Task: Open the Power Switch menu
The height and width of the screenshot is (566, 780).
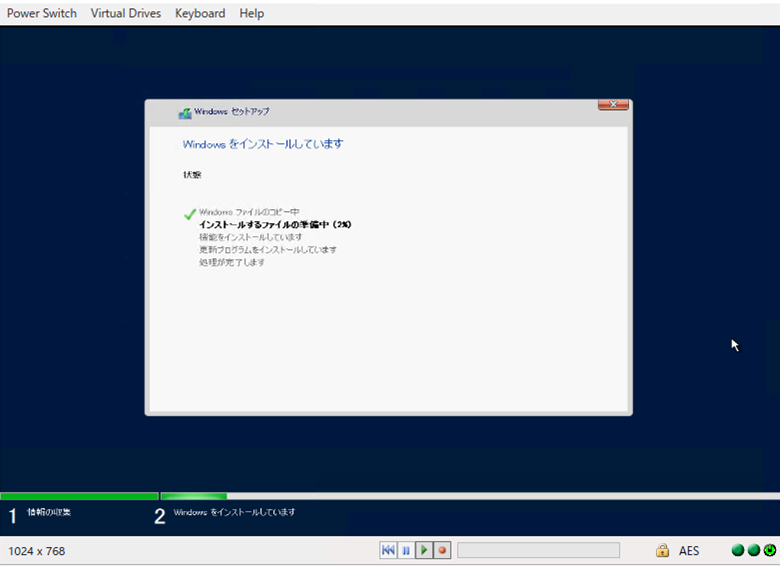Action: tap(42, 13)
